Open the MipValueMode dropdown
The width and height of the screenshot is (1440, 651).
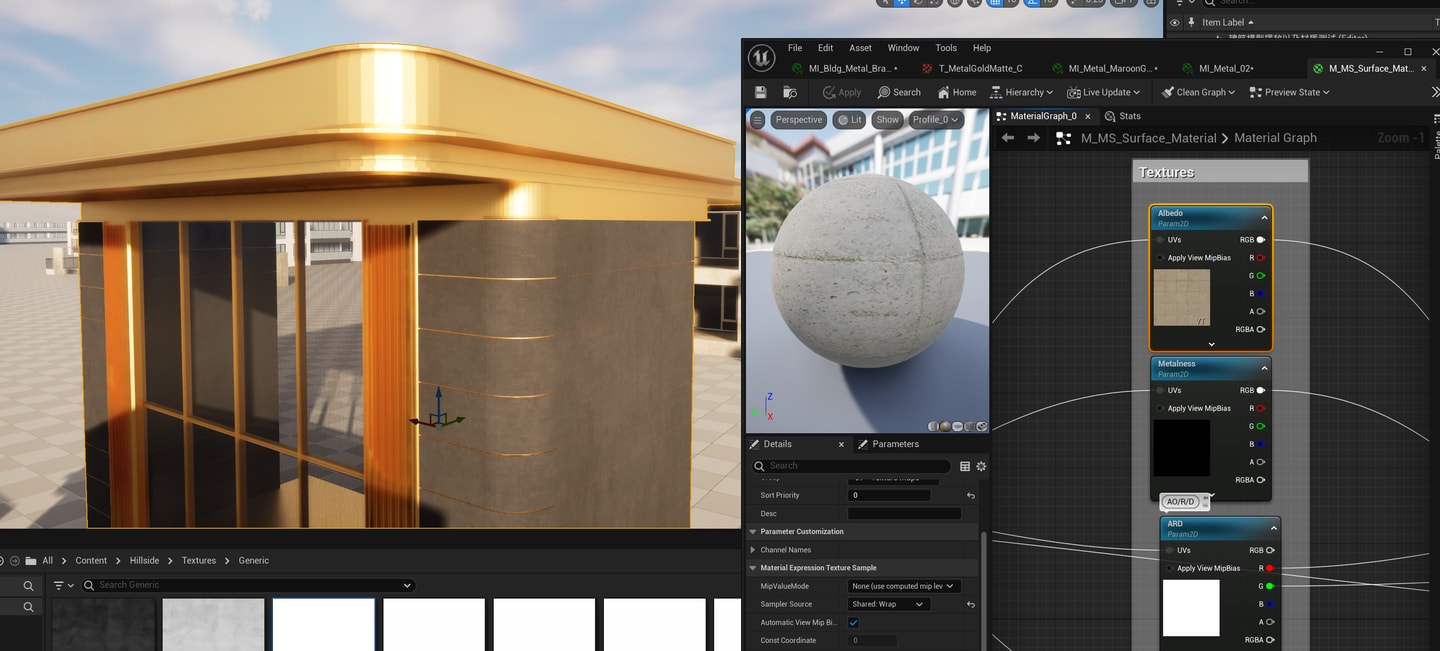point(903,586)
